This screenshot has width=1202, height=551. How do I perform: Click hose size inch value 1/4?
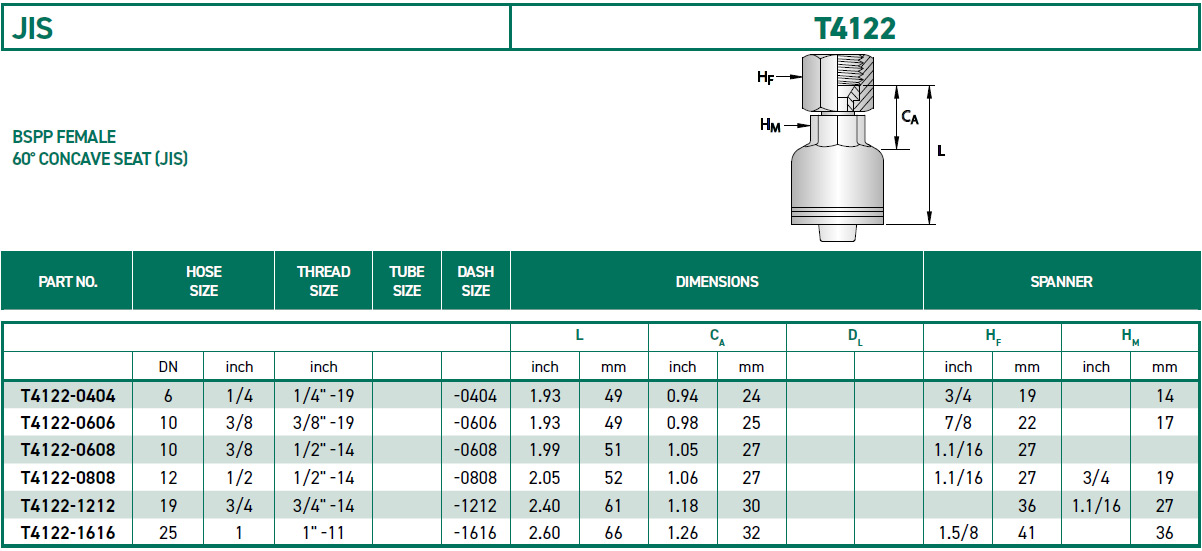[x=239, y=396]
